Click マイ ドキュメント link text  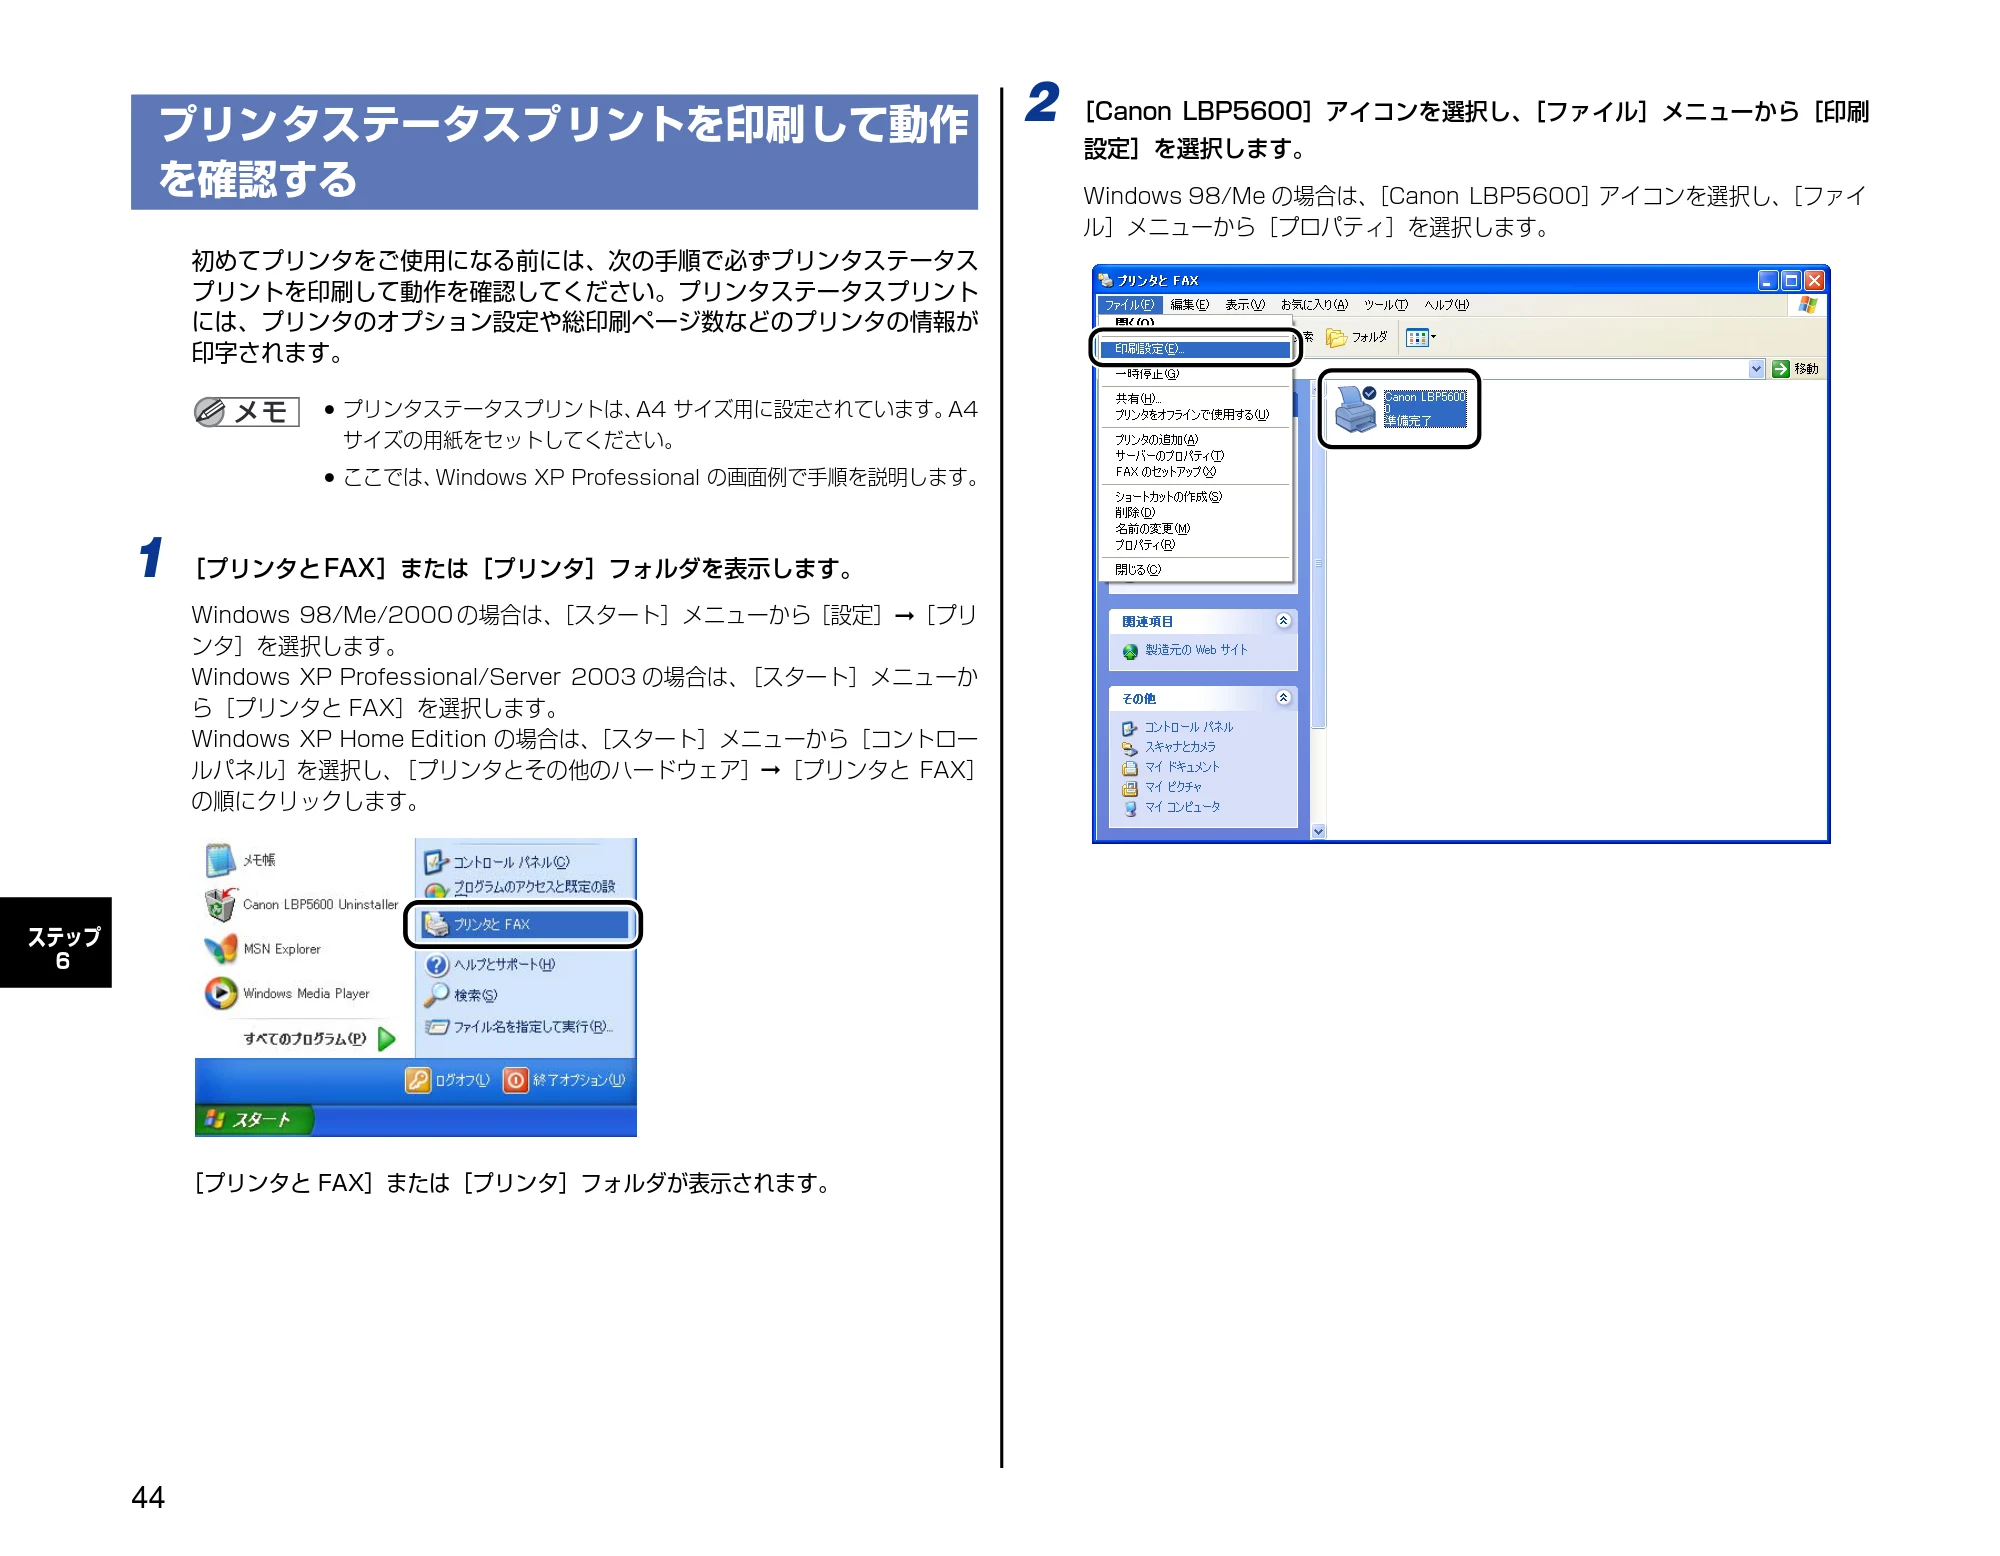[x=1182, y=767]
